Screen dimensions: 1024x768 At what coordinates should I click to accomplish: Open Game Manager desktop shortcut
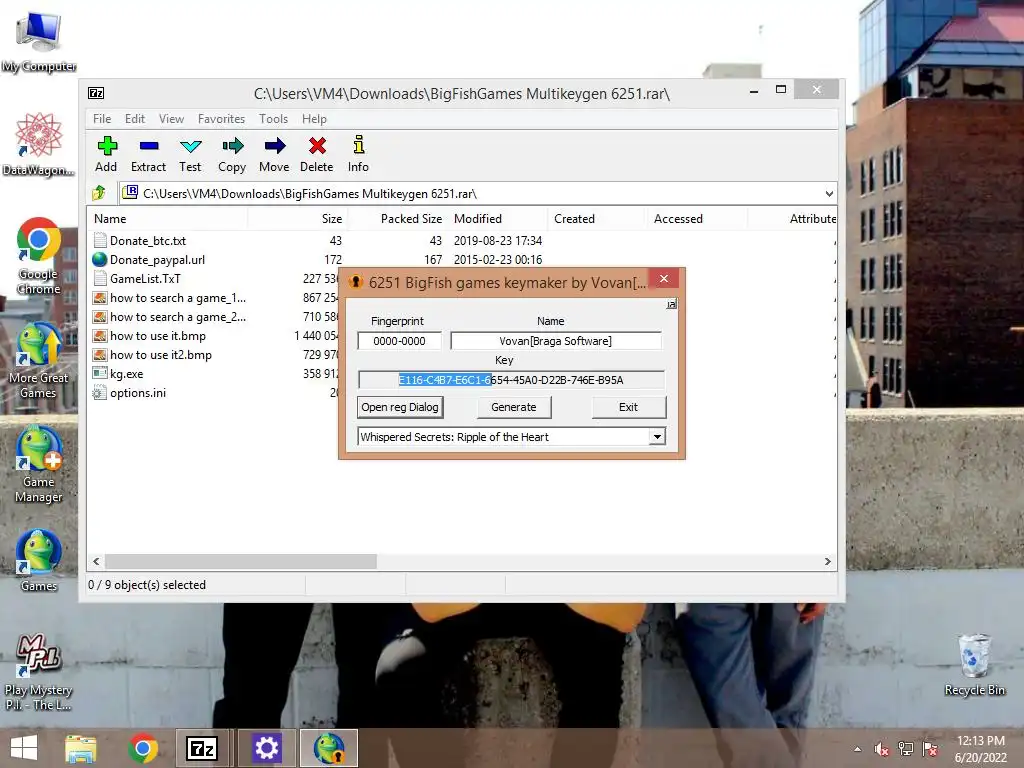click(x=39, y=464)
